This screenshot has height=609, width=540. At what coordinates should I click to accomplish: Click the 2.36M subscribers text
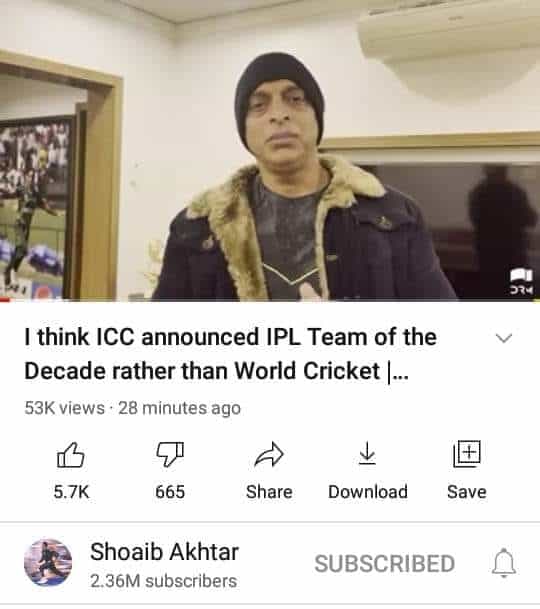[164, 581]
